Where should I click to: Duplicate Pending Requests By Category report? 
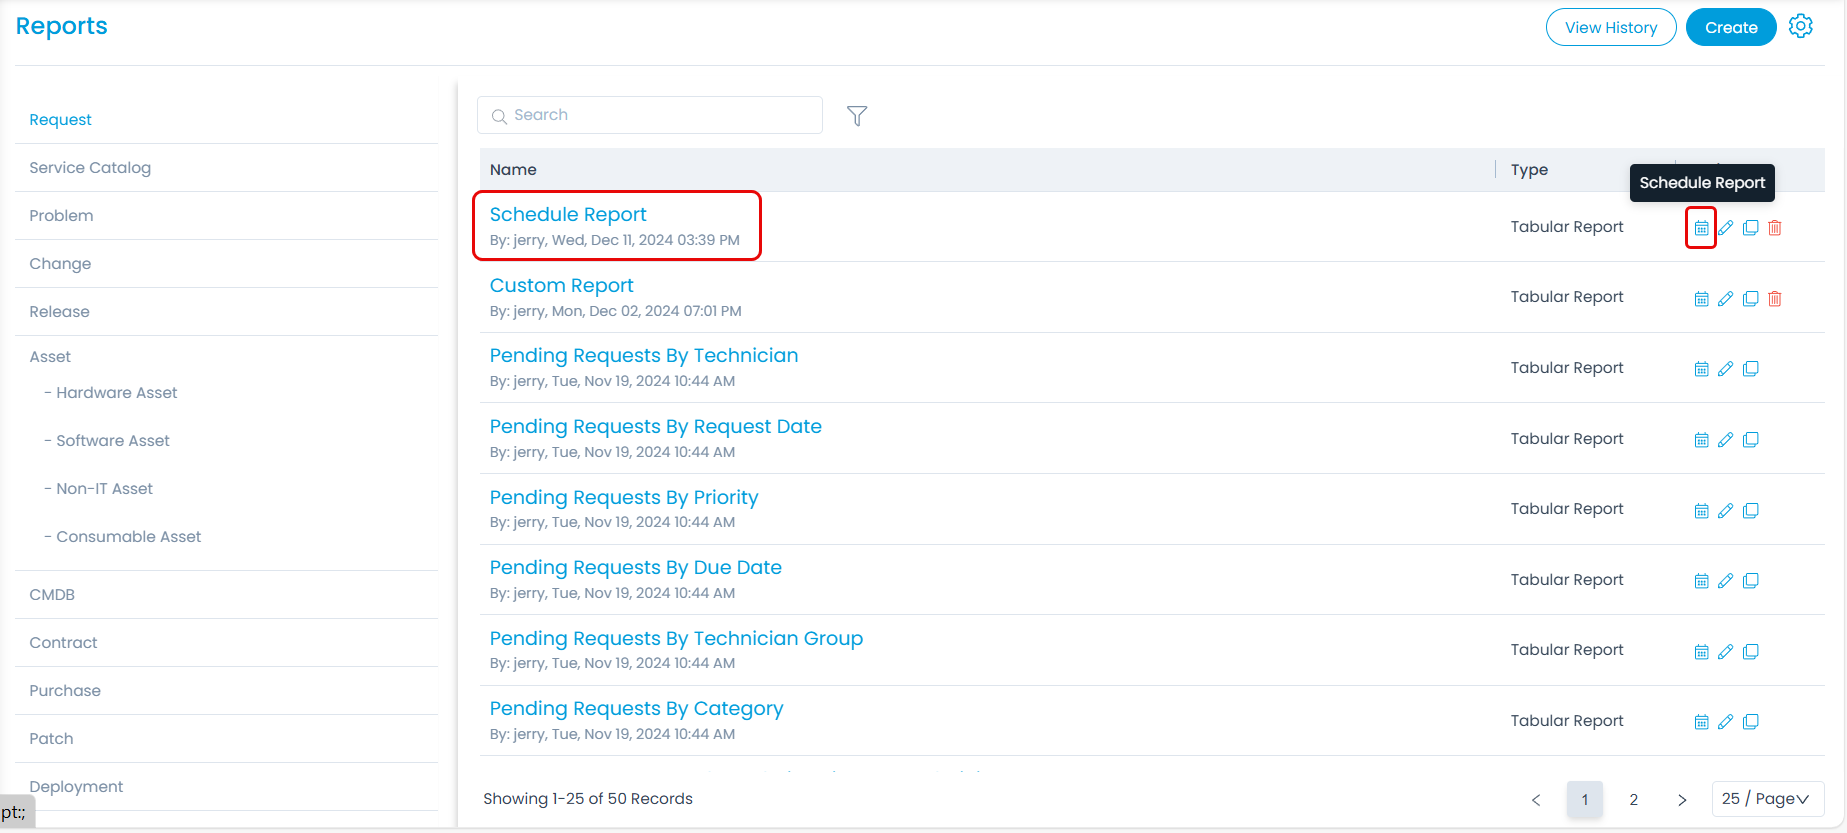pyautogui.click(x=1750, y=722)
